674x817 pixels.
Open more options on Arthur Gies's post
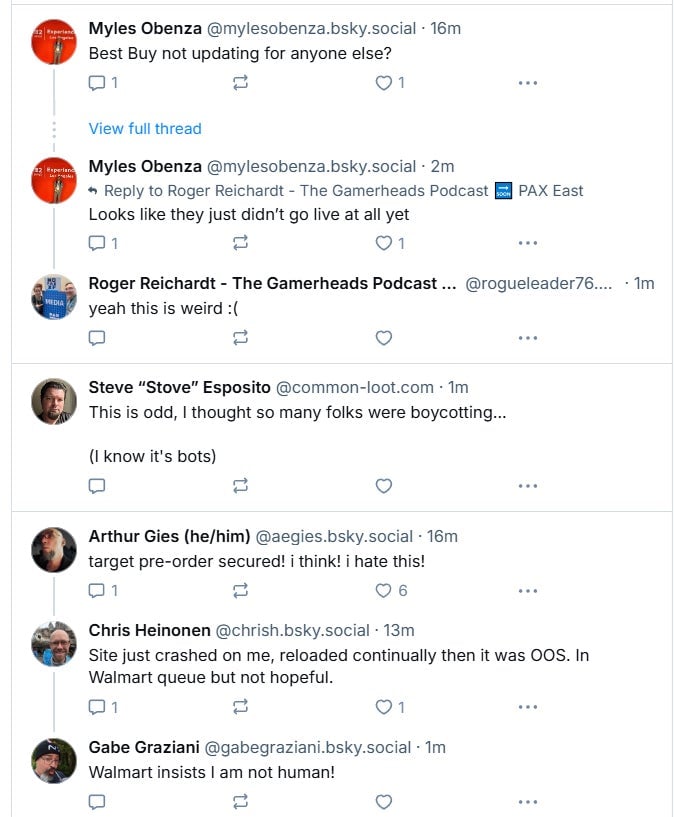(528, 591)
